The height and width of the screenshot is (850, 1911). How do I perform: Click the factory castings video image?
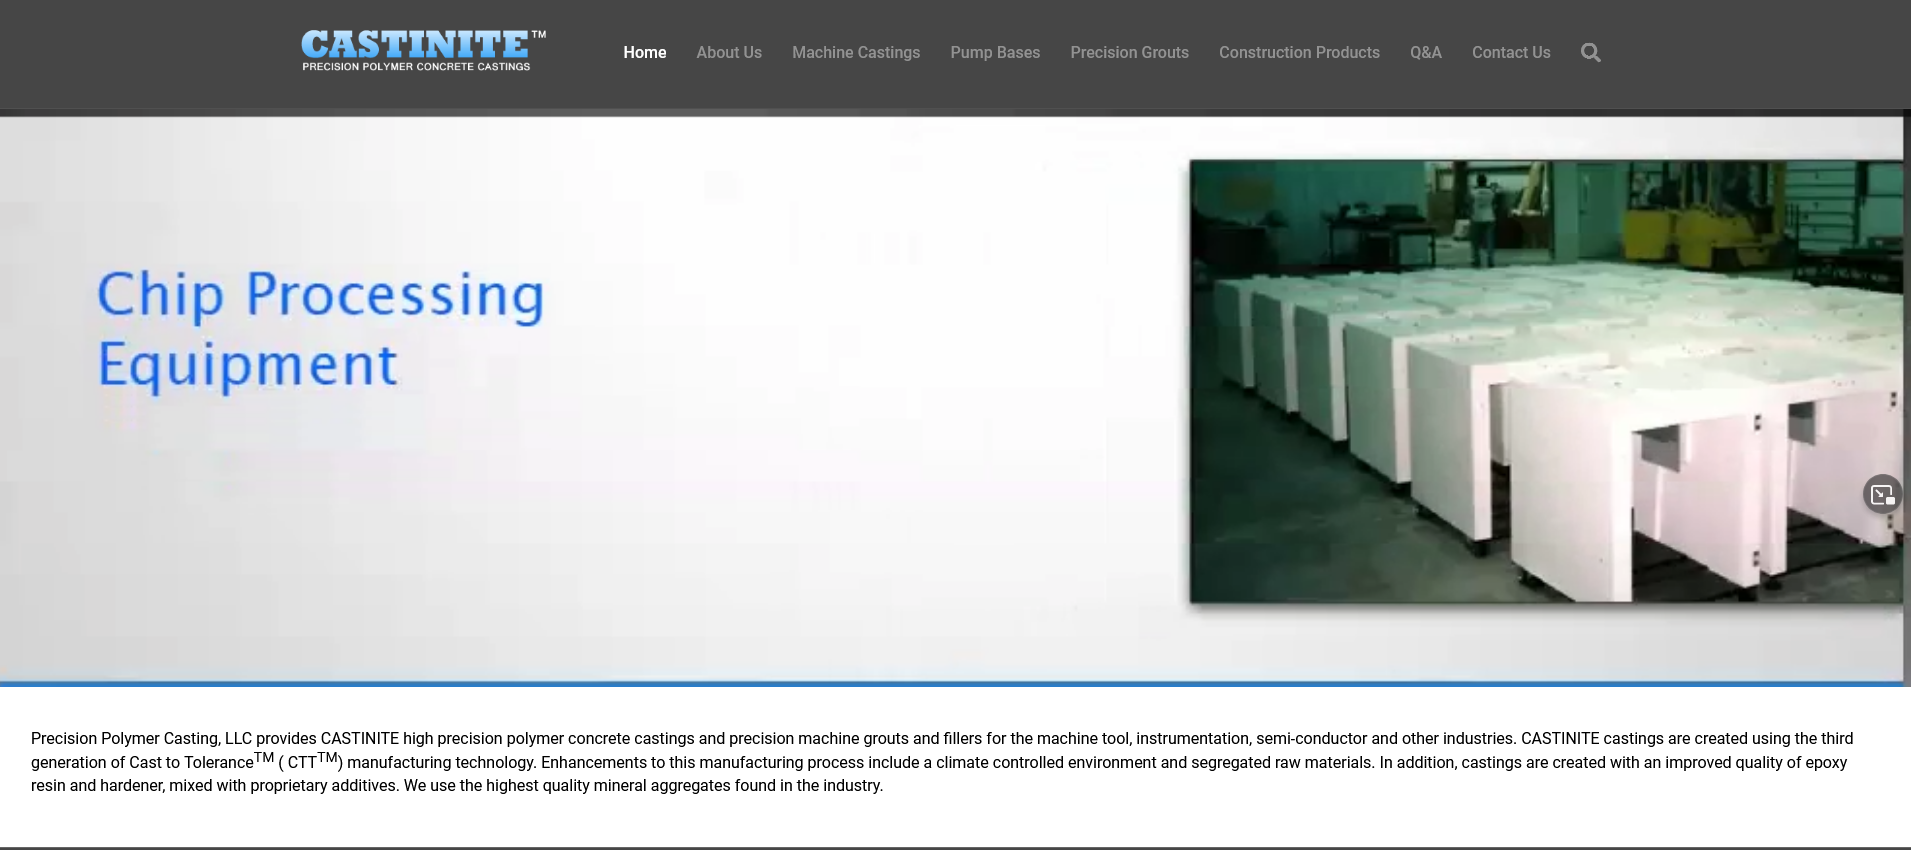pos(1546,381)
